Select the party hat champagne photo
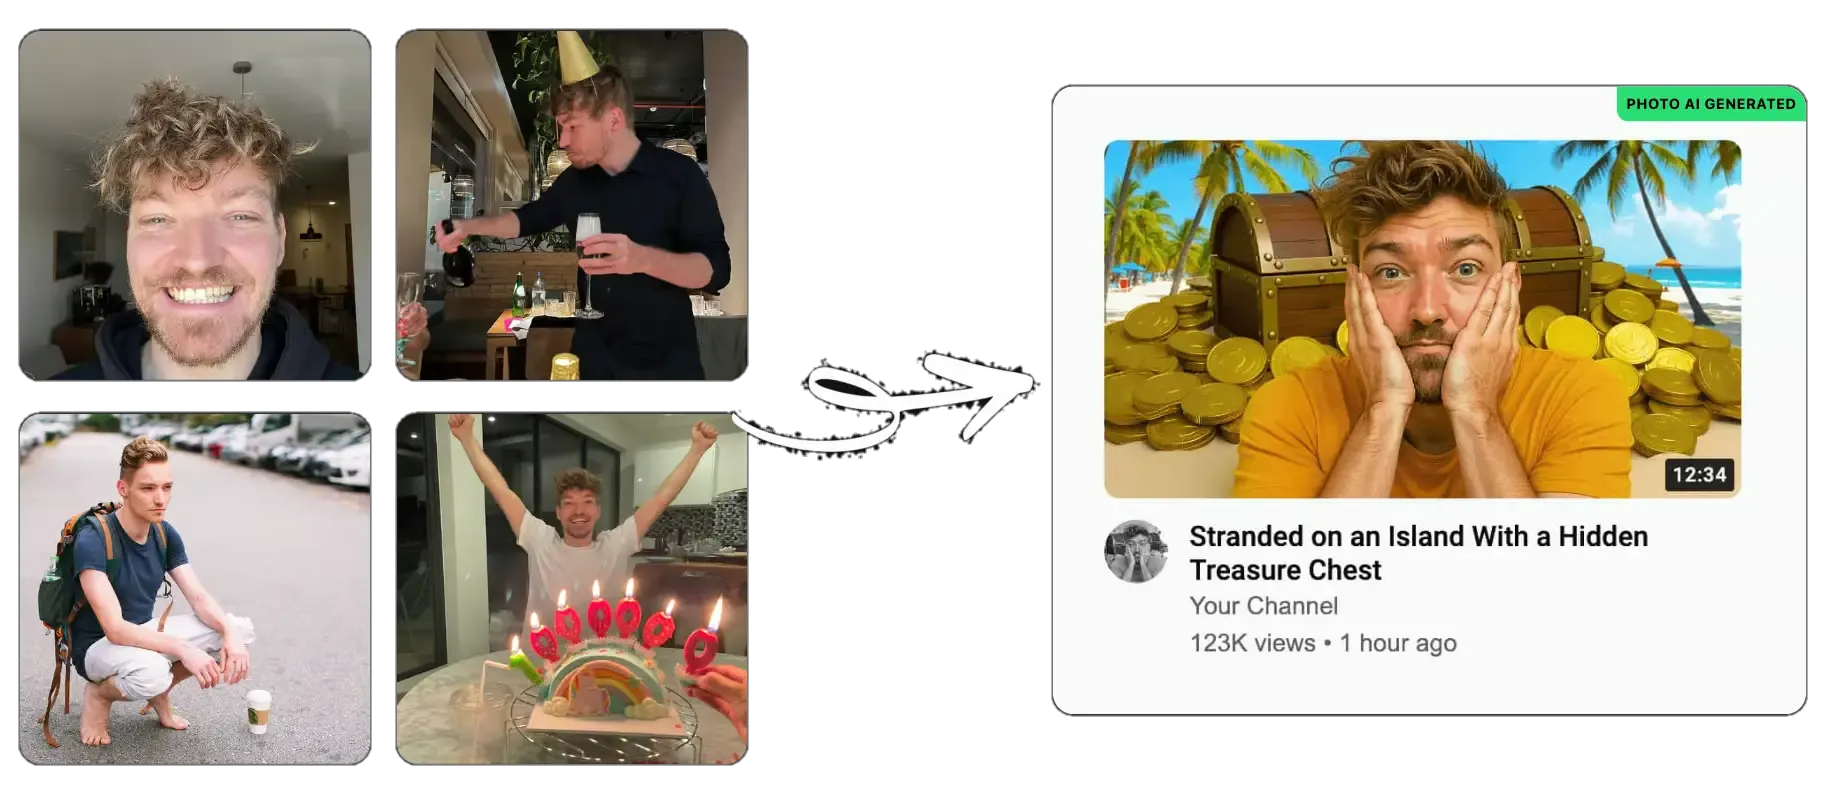Viewport: 1828px width, 796px height. (572, 205)
